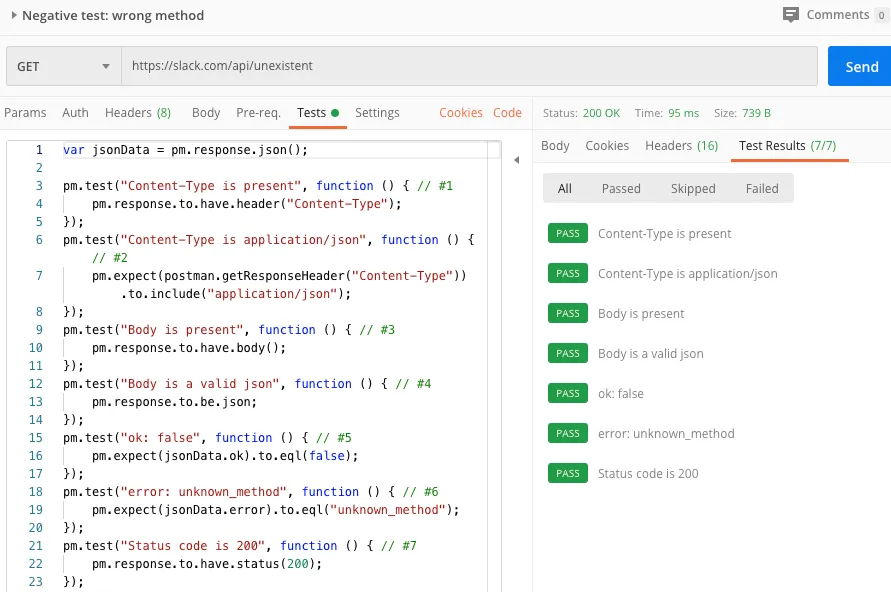Click the 'Content-Type is present' test result
The width and height of the screenshot is (891, 592).
[x=664, y=234]
